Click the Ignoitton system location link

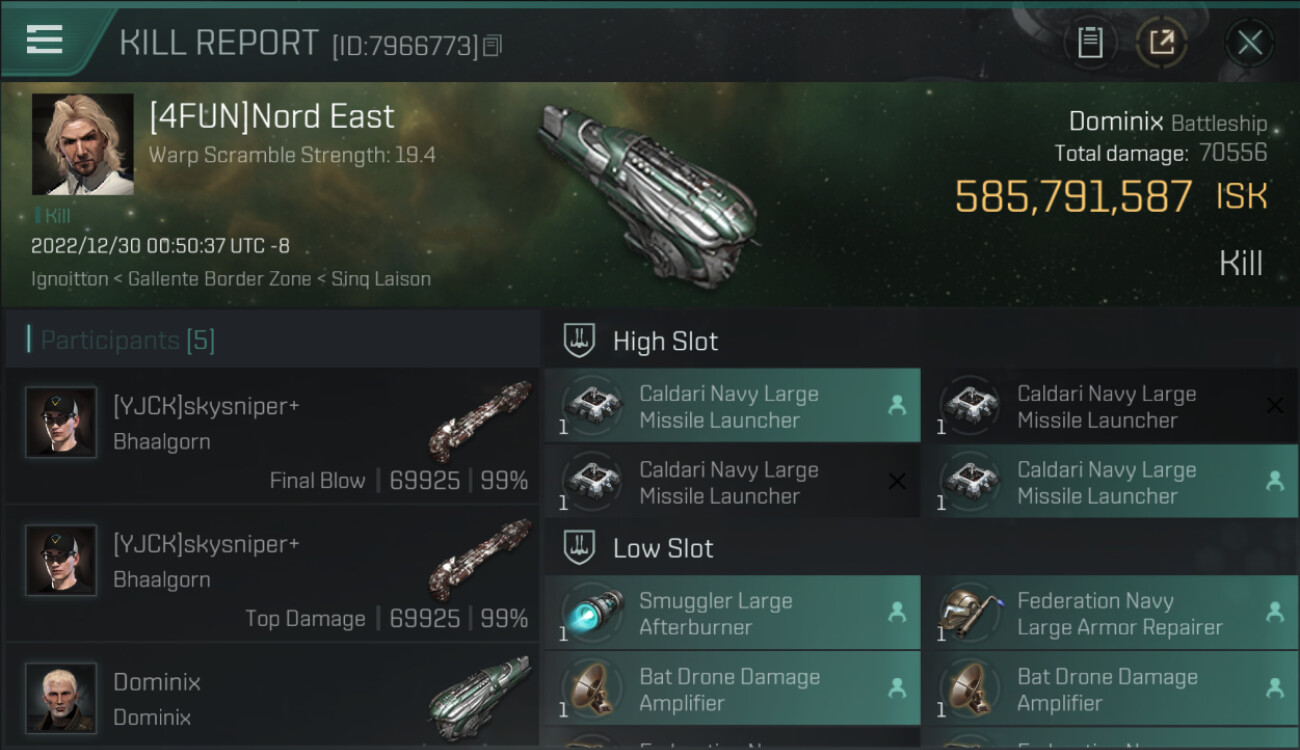point(69,279)
